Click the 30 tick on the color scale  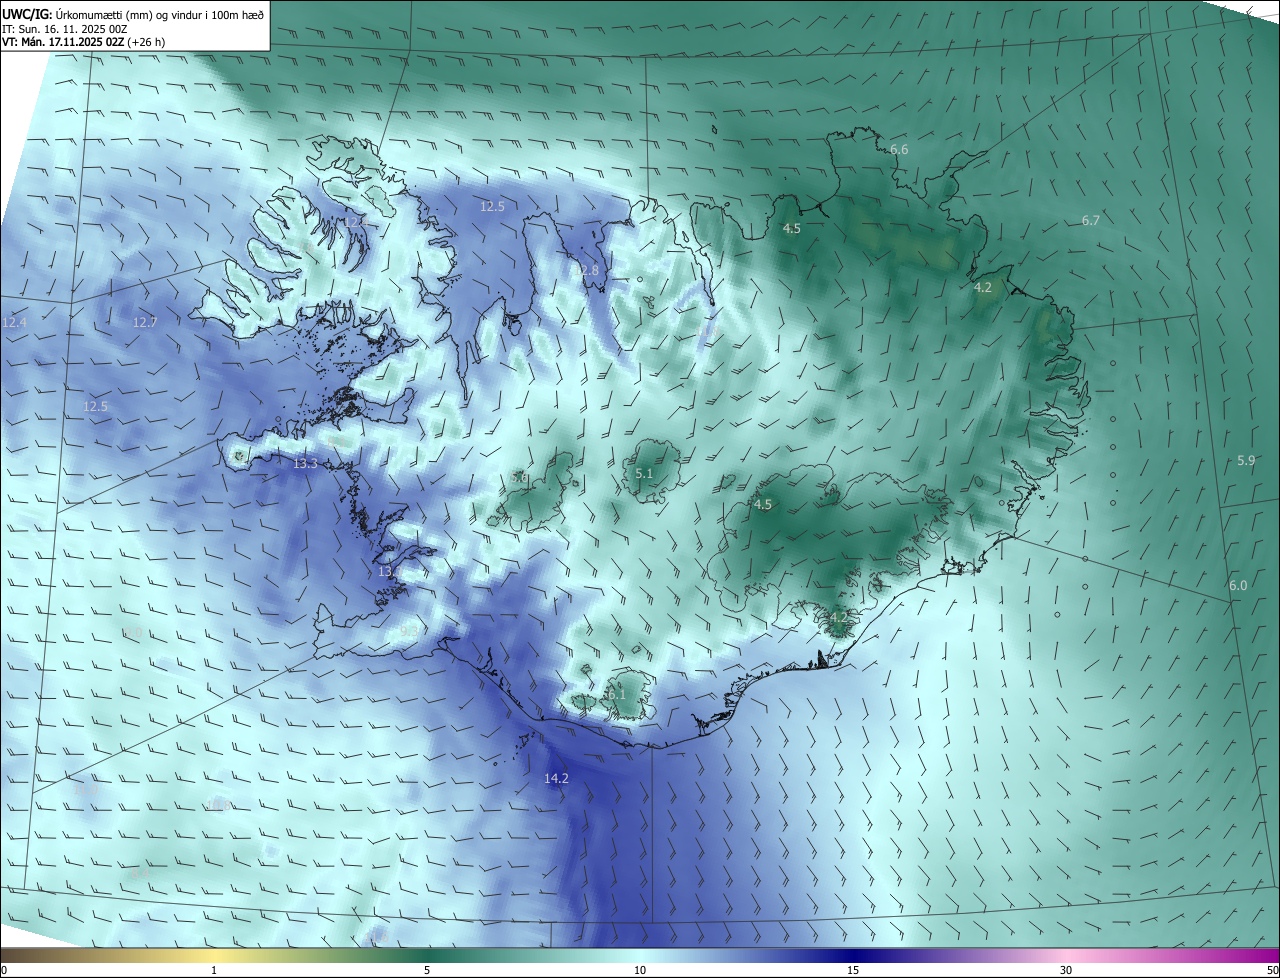[x=1066, y=970]
